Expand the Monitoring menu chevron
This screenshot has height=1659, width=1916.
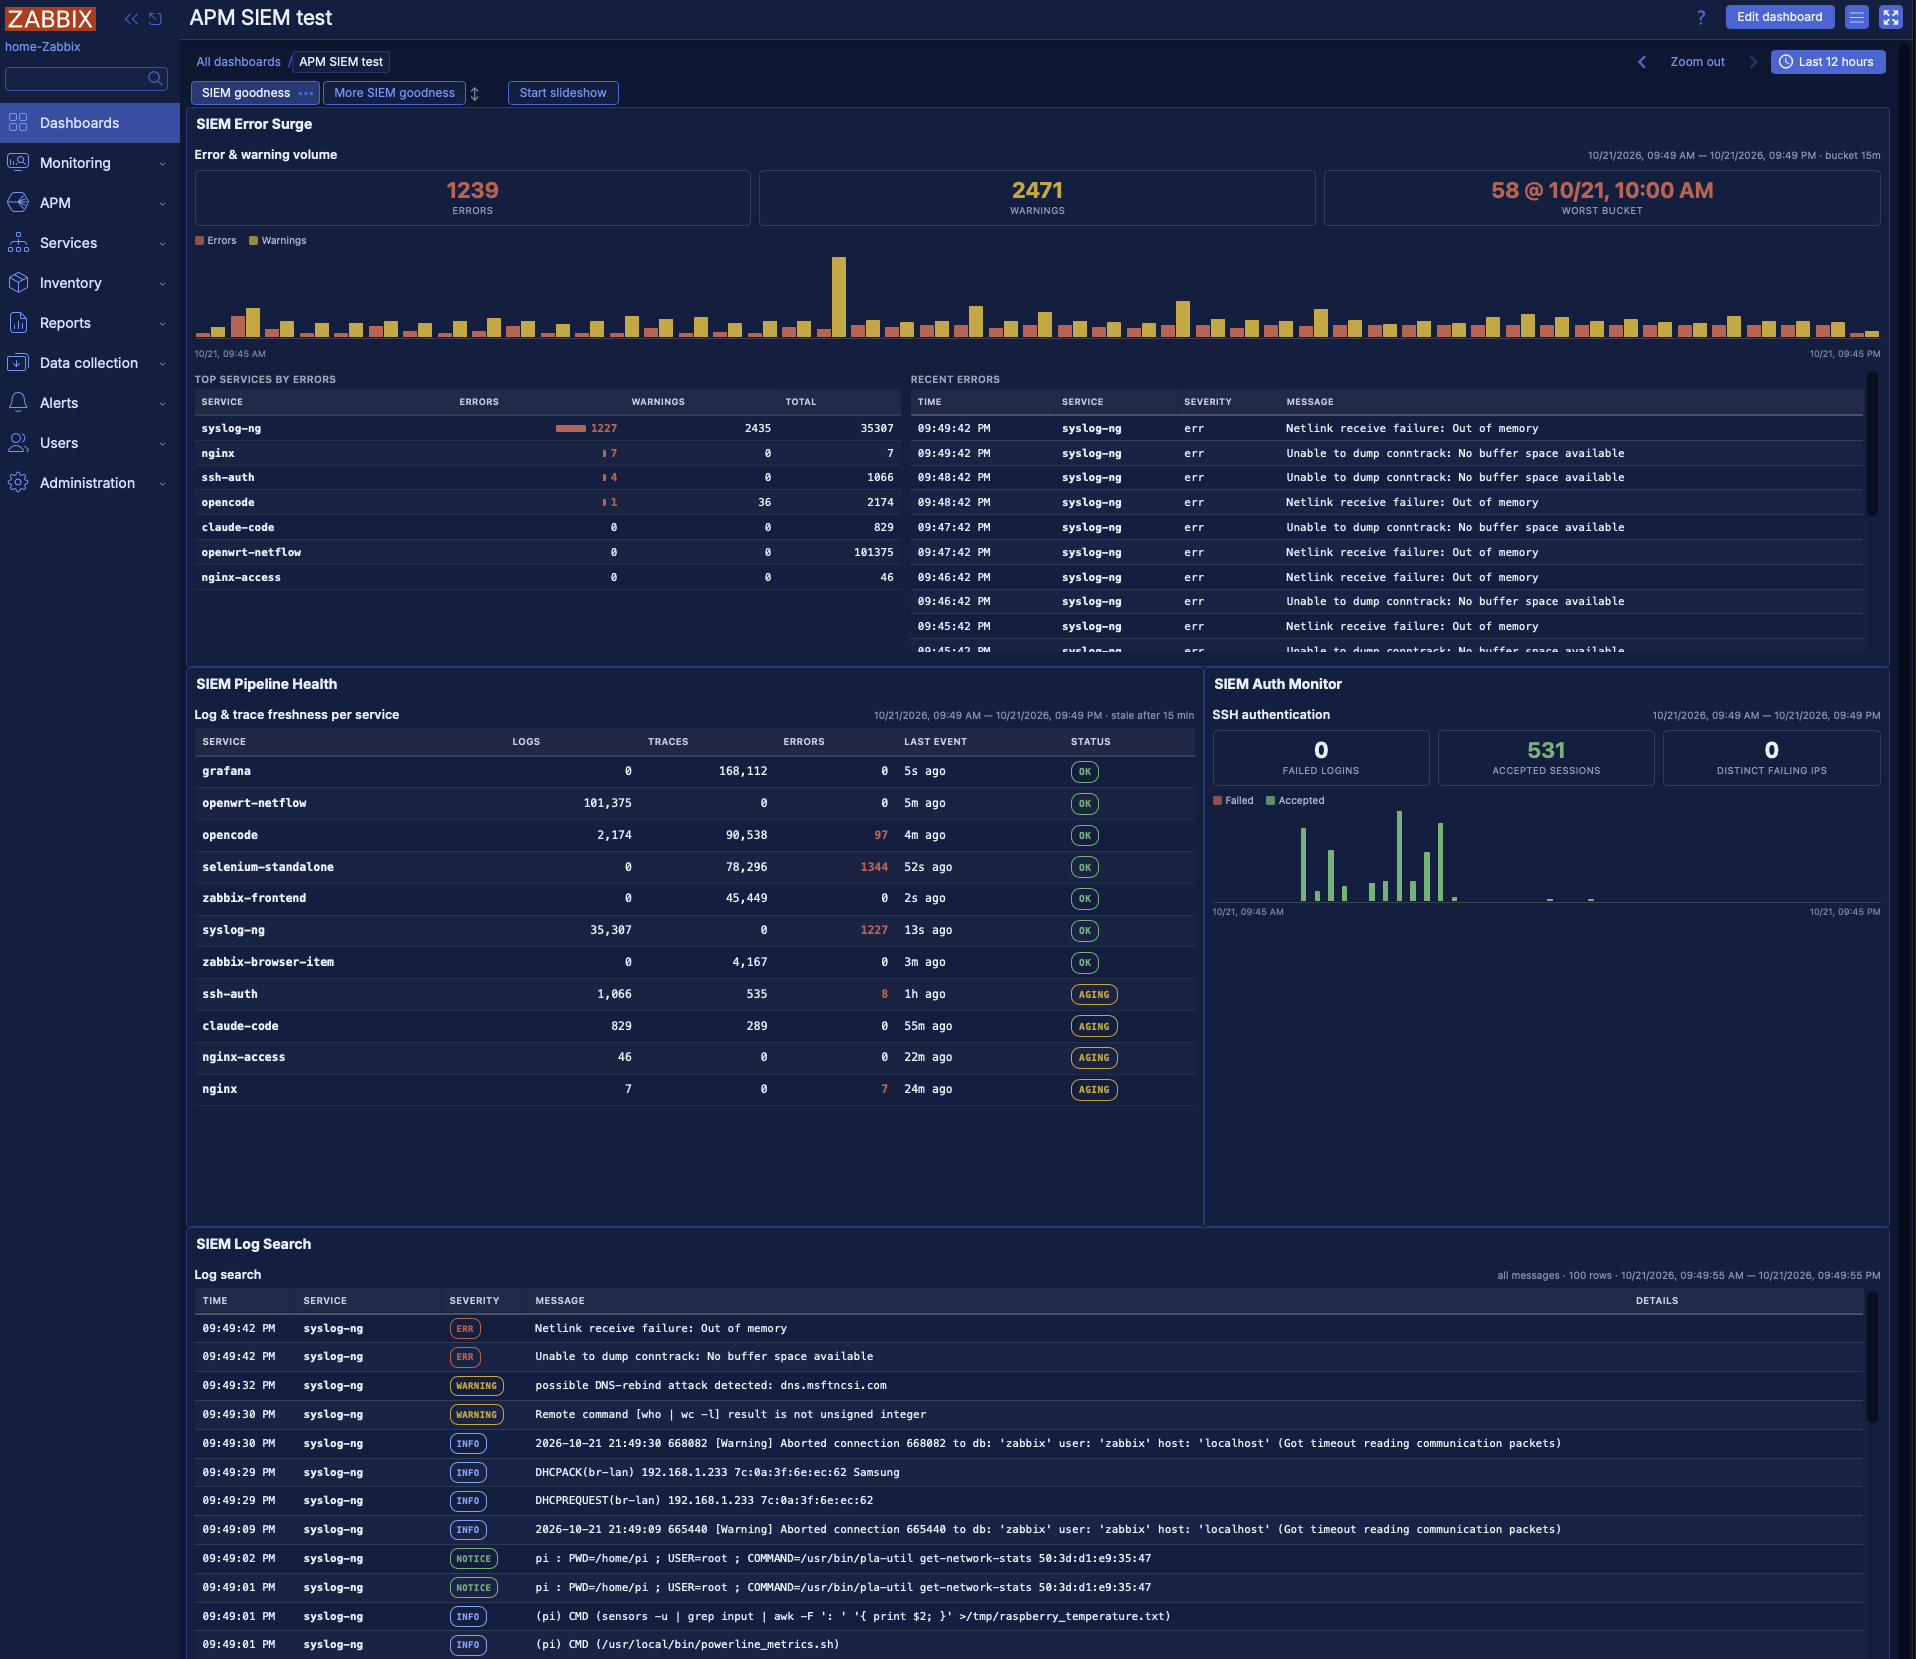coord(162,163)
